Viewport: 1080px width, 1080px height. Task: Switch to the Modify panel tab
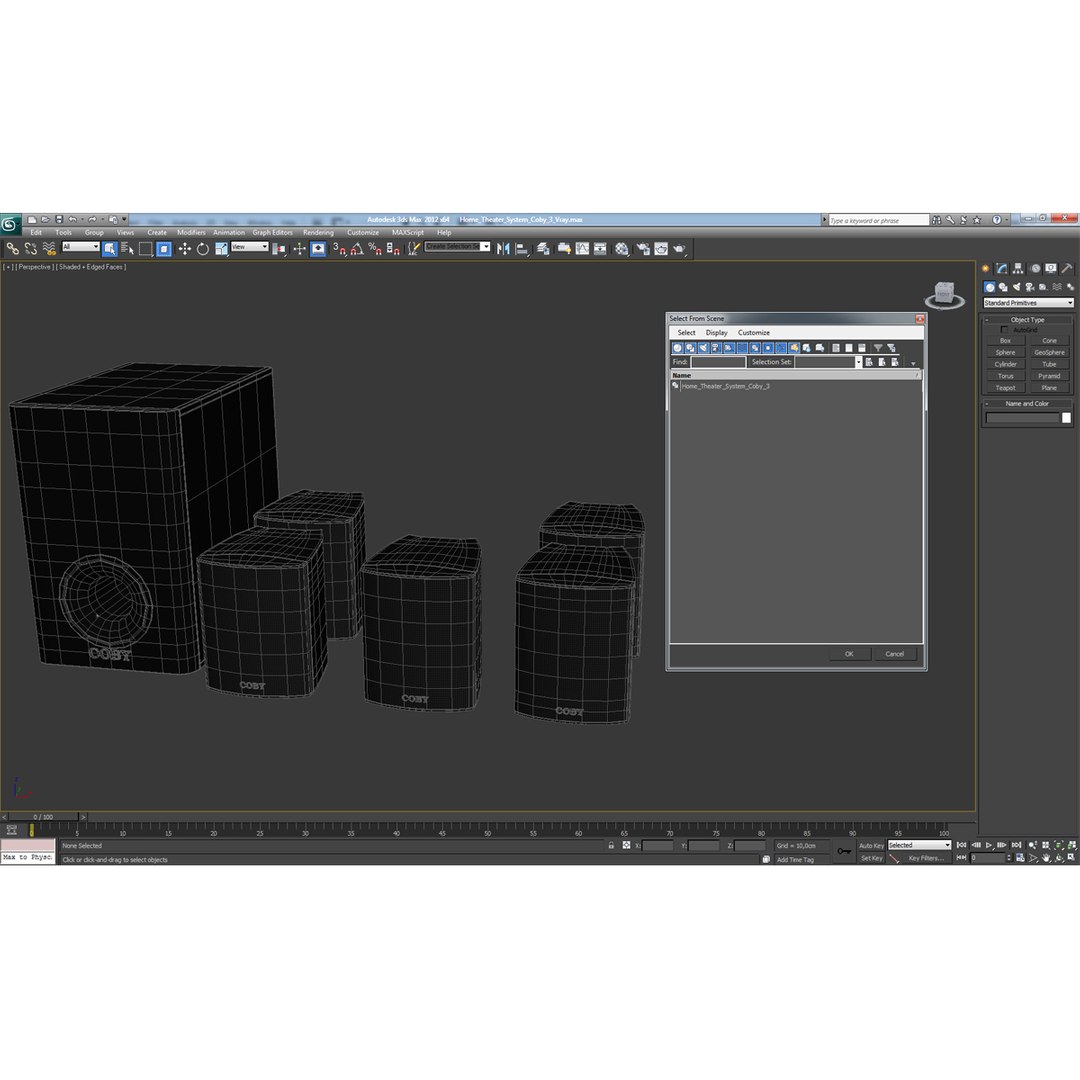[1001, 269]
